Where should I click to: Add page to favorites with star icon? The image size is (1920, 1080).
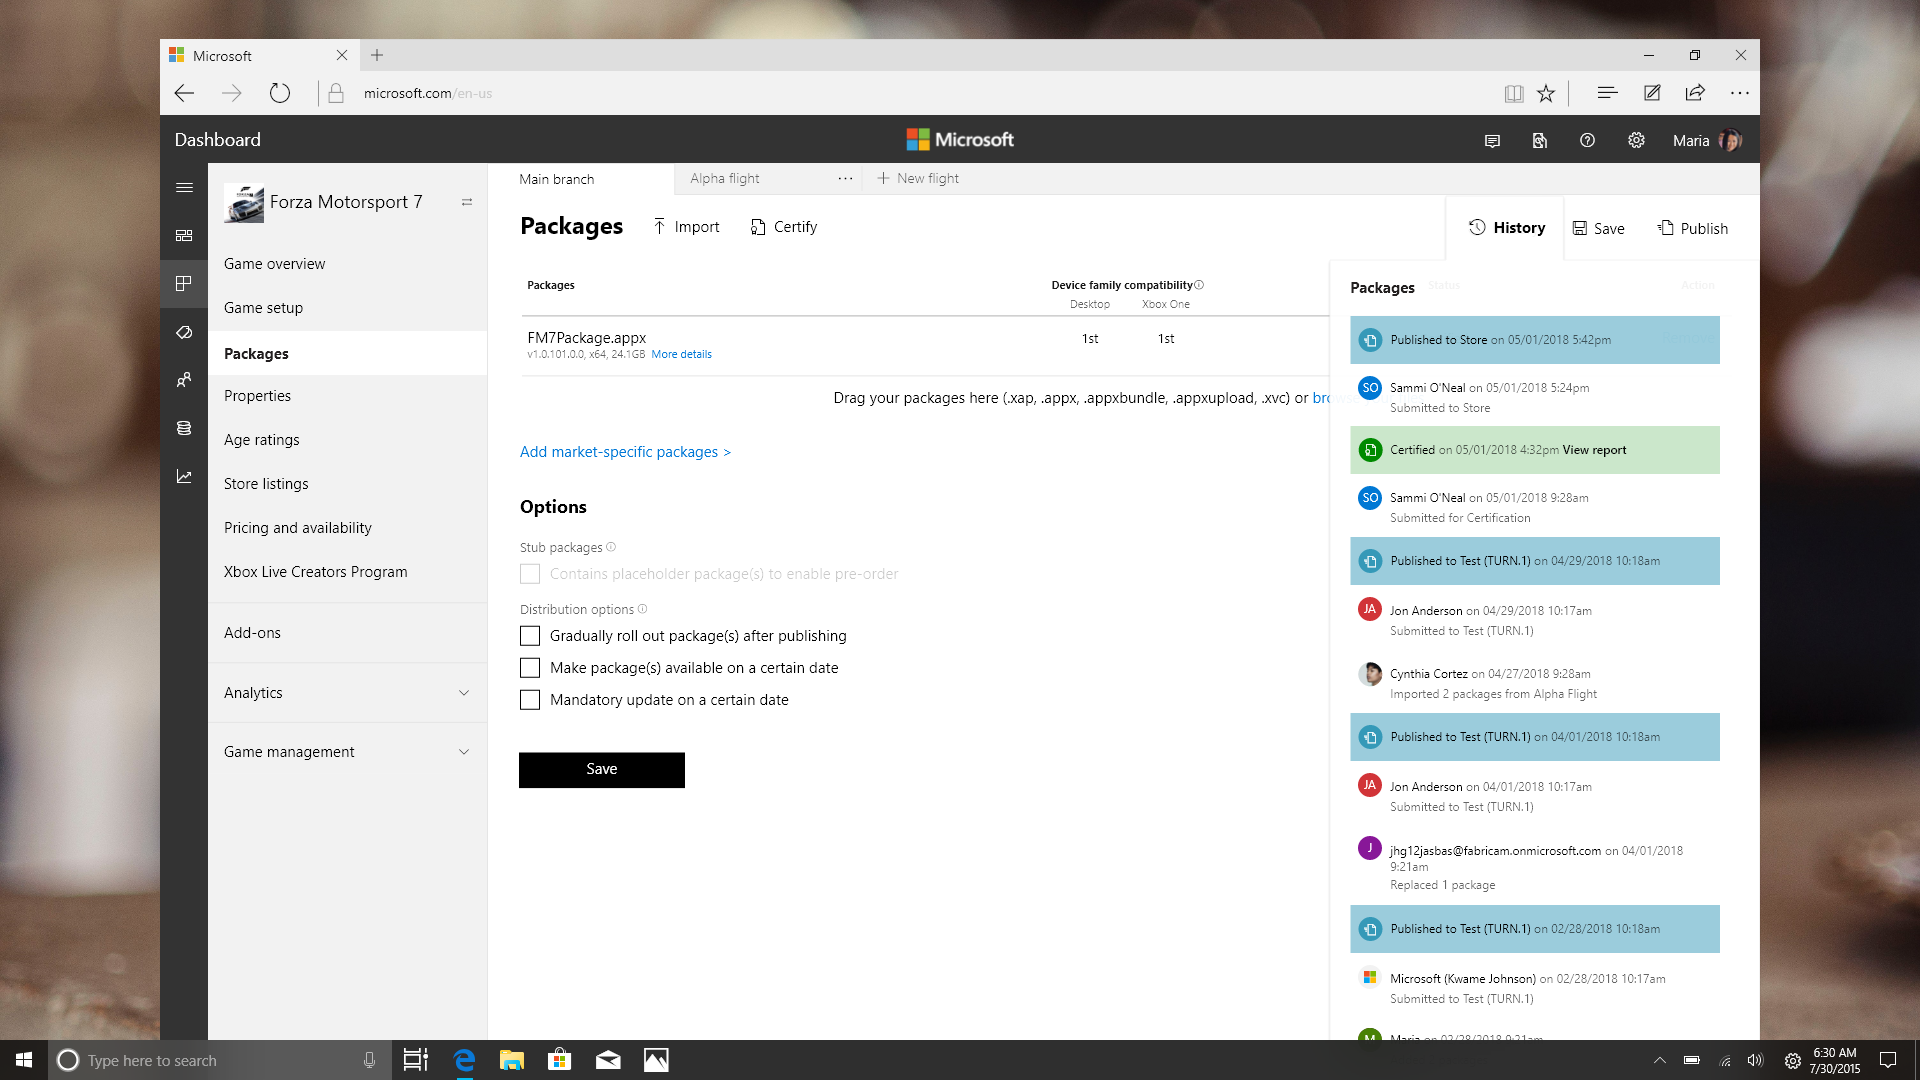1546,93
